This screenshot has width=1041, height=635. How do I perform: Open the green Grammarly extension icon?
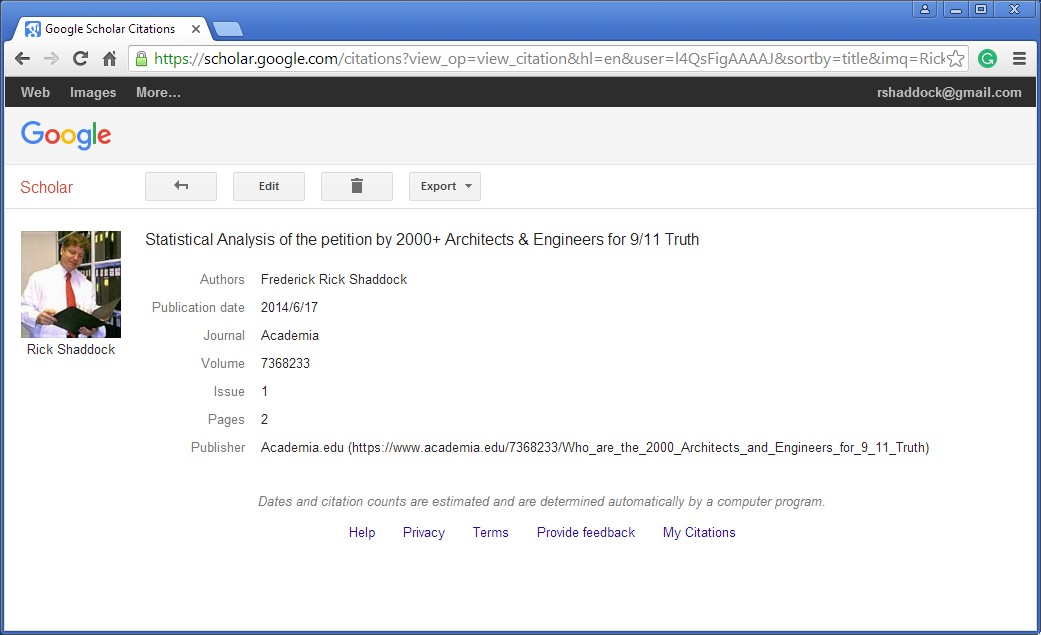coord(987,58)
